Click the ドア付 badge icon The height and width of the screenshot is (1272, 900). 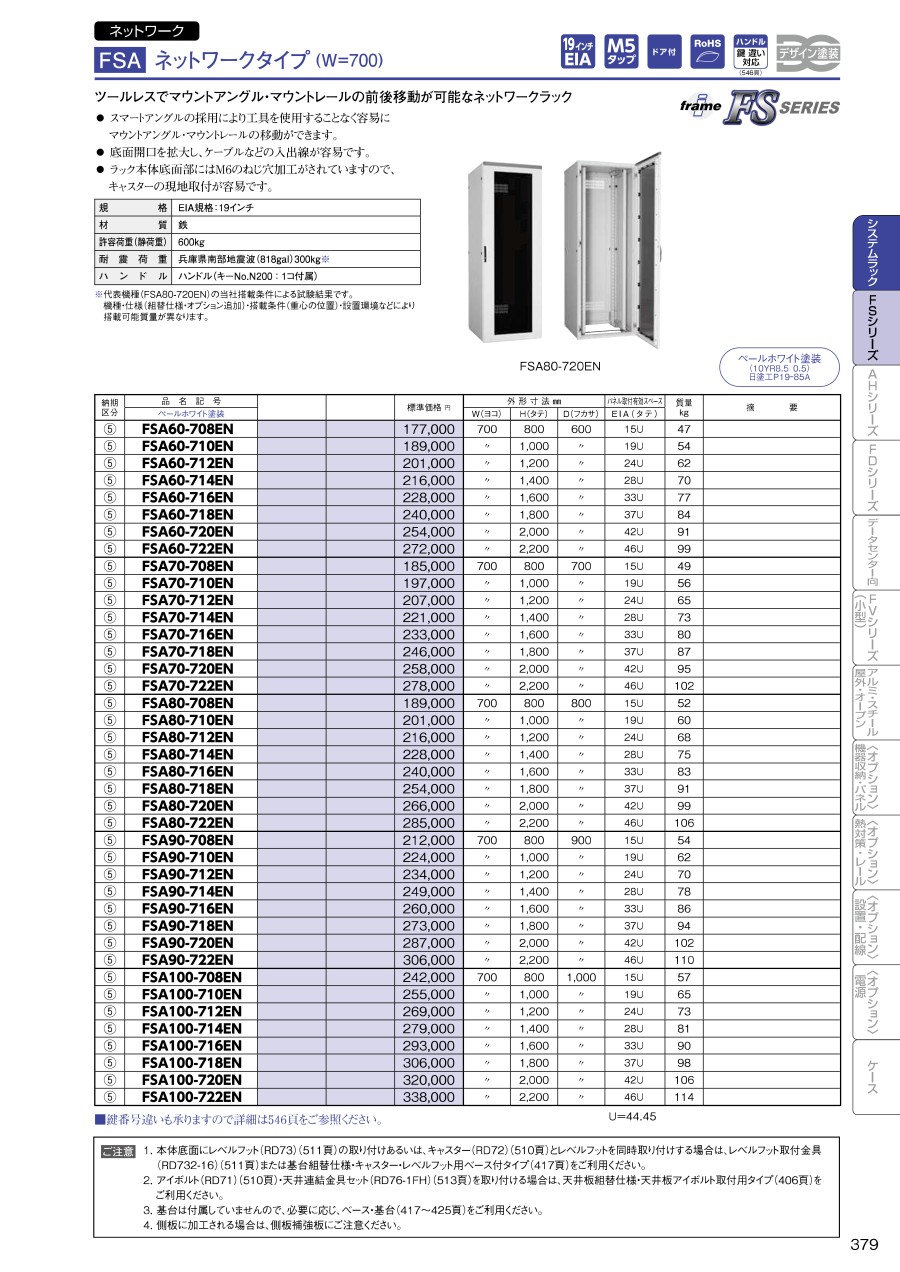pos(663,51)
